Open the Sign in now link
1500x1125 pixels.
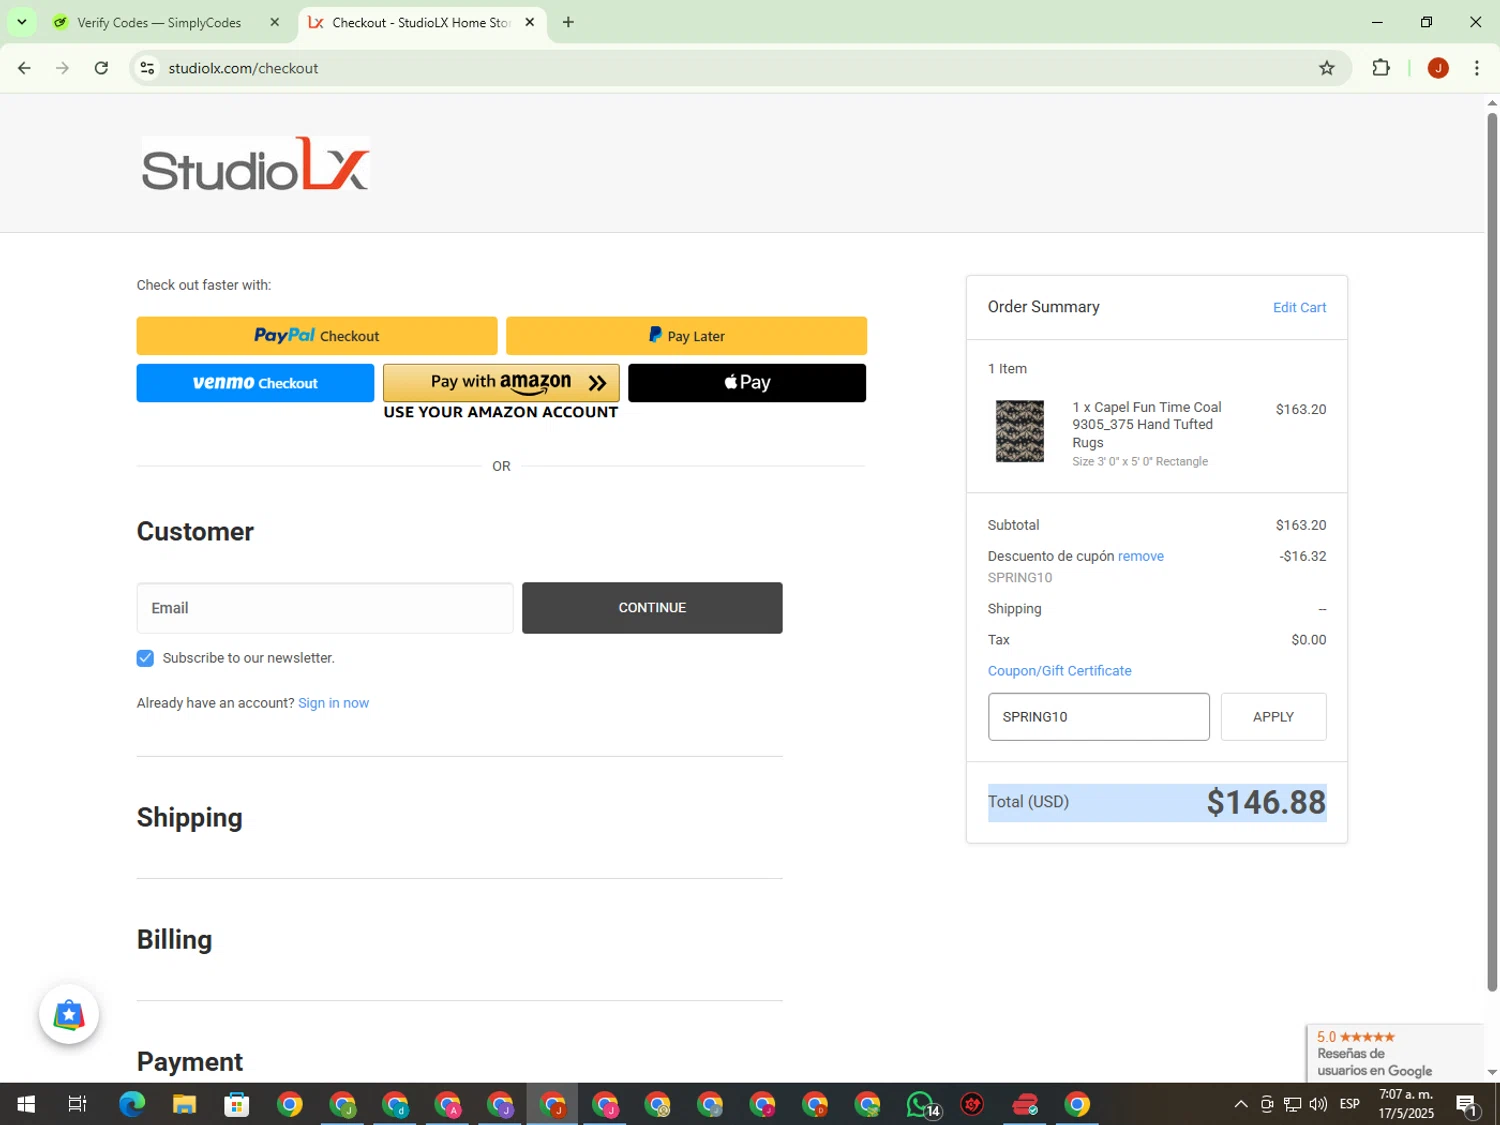click(333, 703)
